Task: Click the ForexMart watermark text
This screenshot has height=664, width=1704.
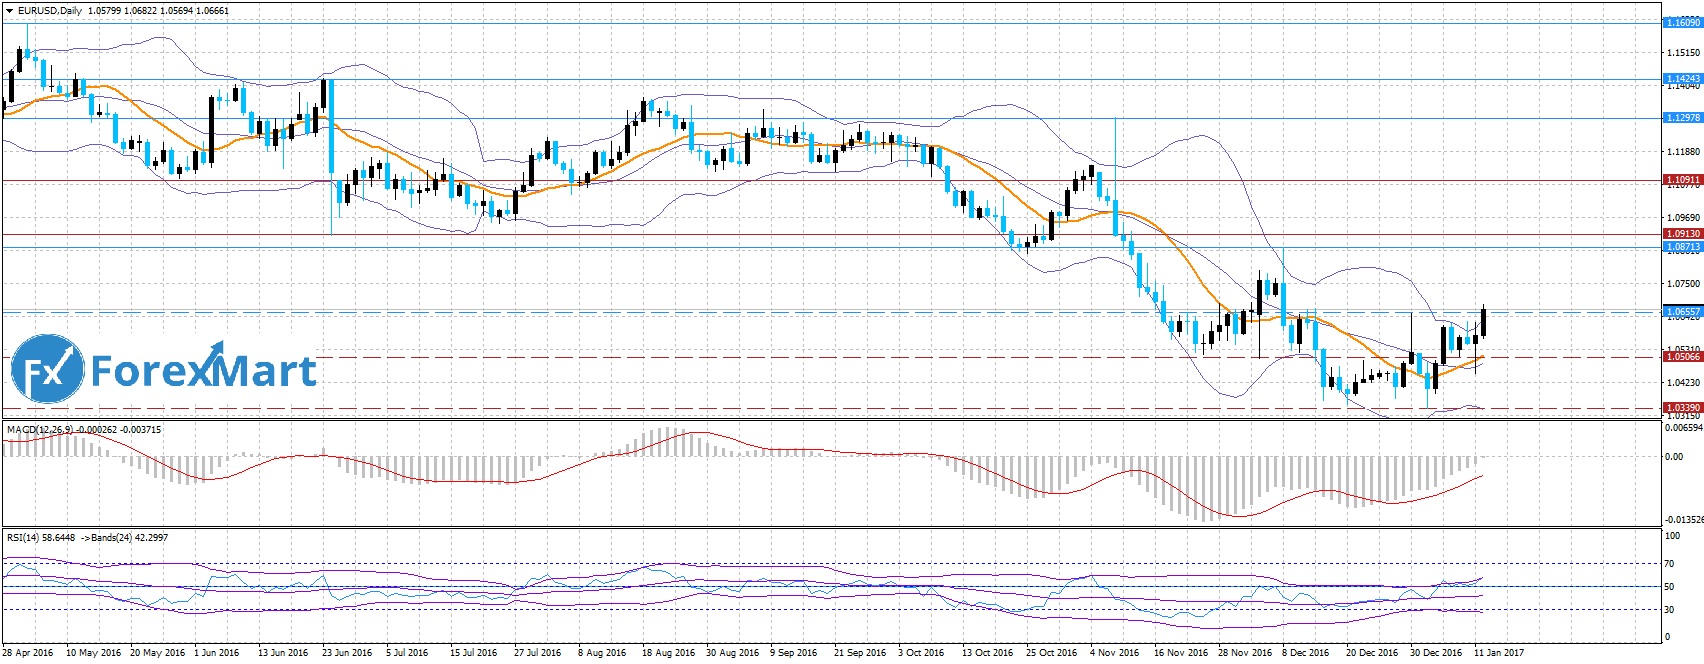Action: click(x=203, y=371)
